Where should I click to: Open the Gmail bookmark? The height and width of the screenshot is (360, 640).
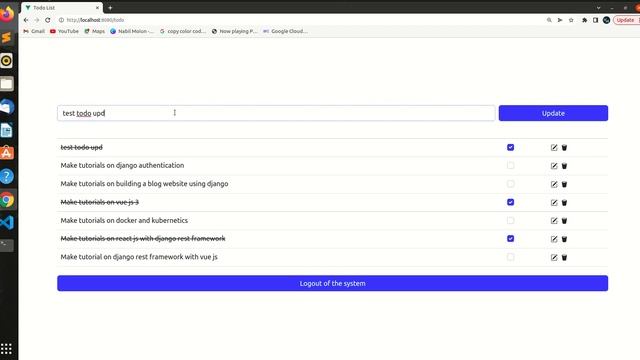click(x=34, y=31)
